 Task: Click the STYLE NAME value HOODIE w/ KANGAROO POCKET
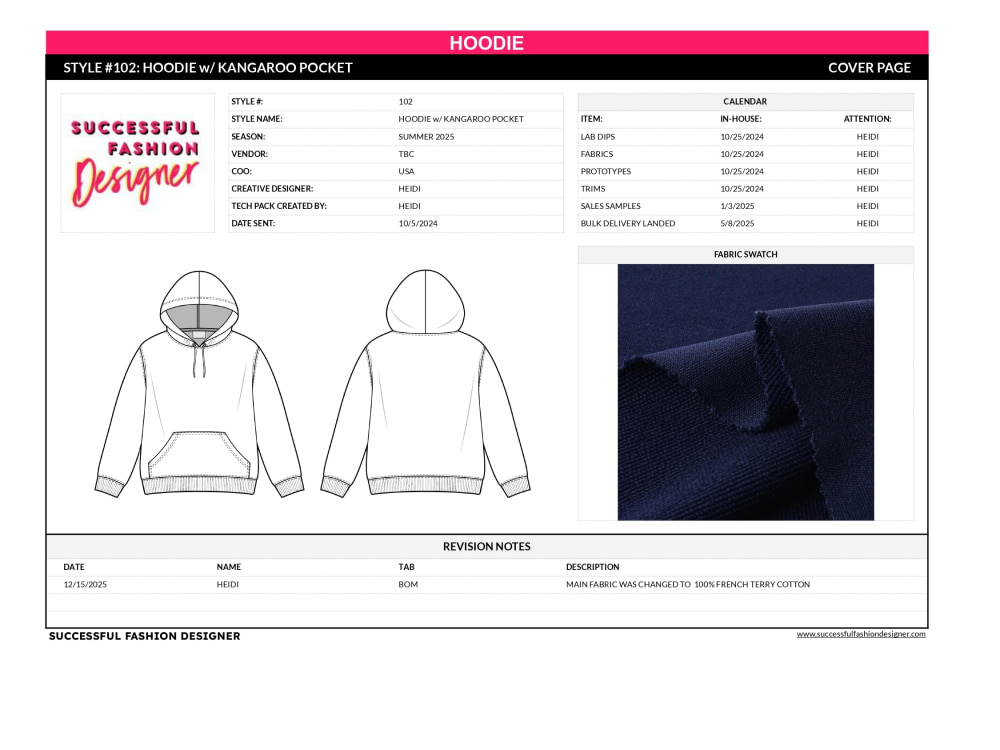461,119
